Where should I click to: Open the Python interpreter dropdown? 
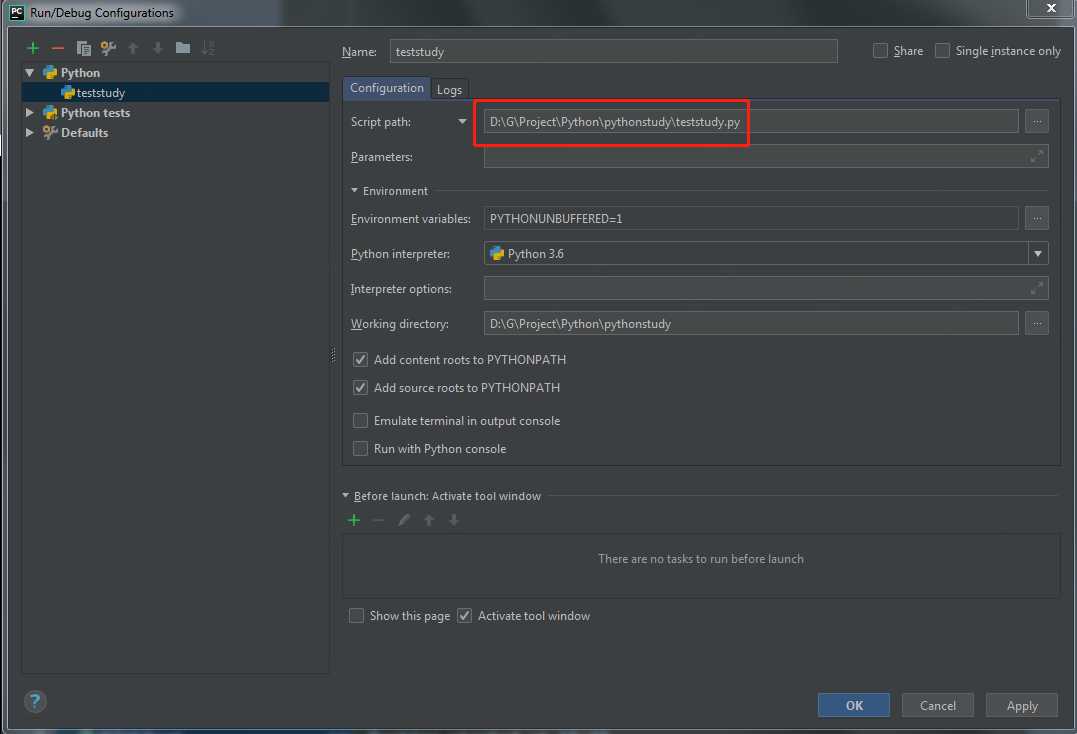pyautogui.click(x=1038, y=253)
